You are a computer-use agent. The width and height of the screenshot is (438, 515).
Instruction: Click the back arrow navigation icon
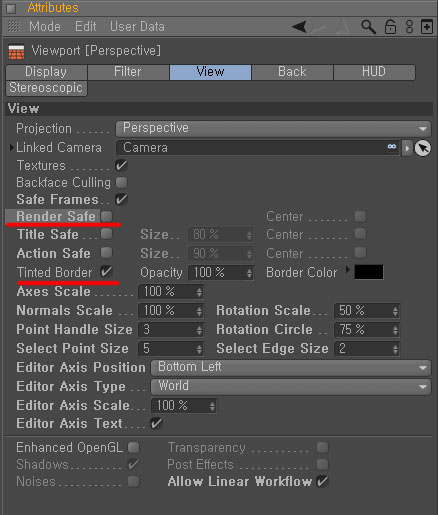click(299, 27)
